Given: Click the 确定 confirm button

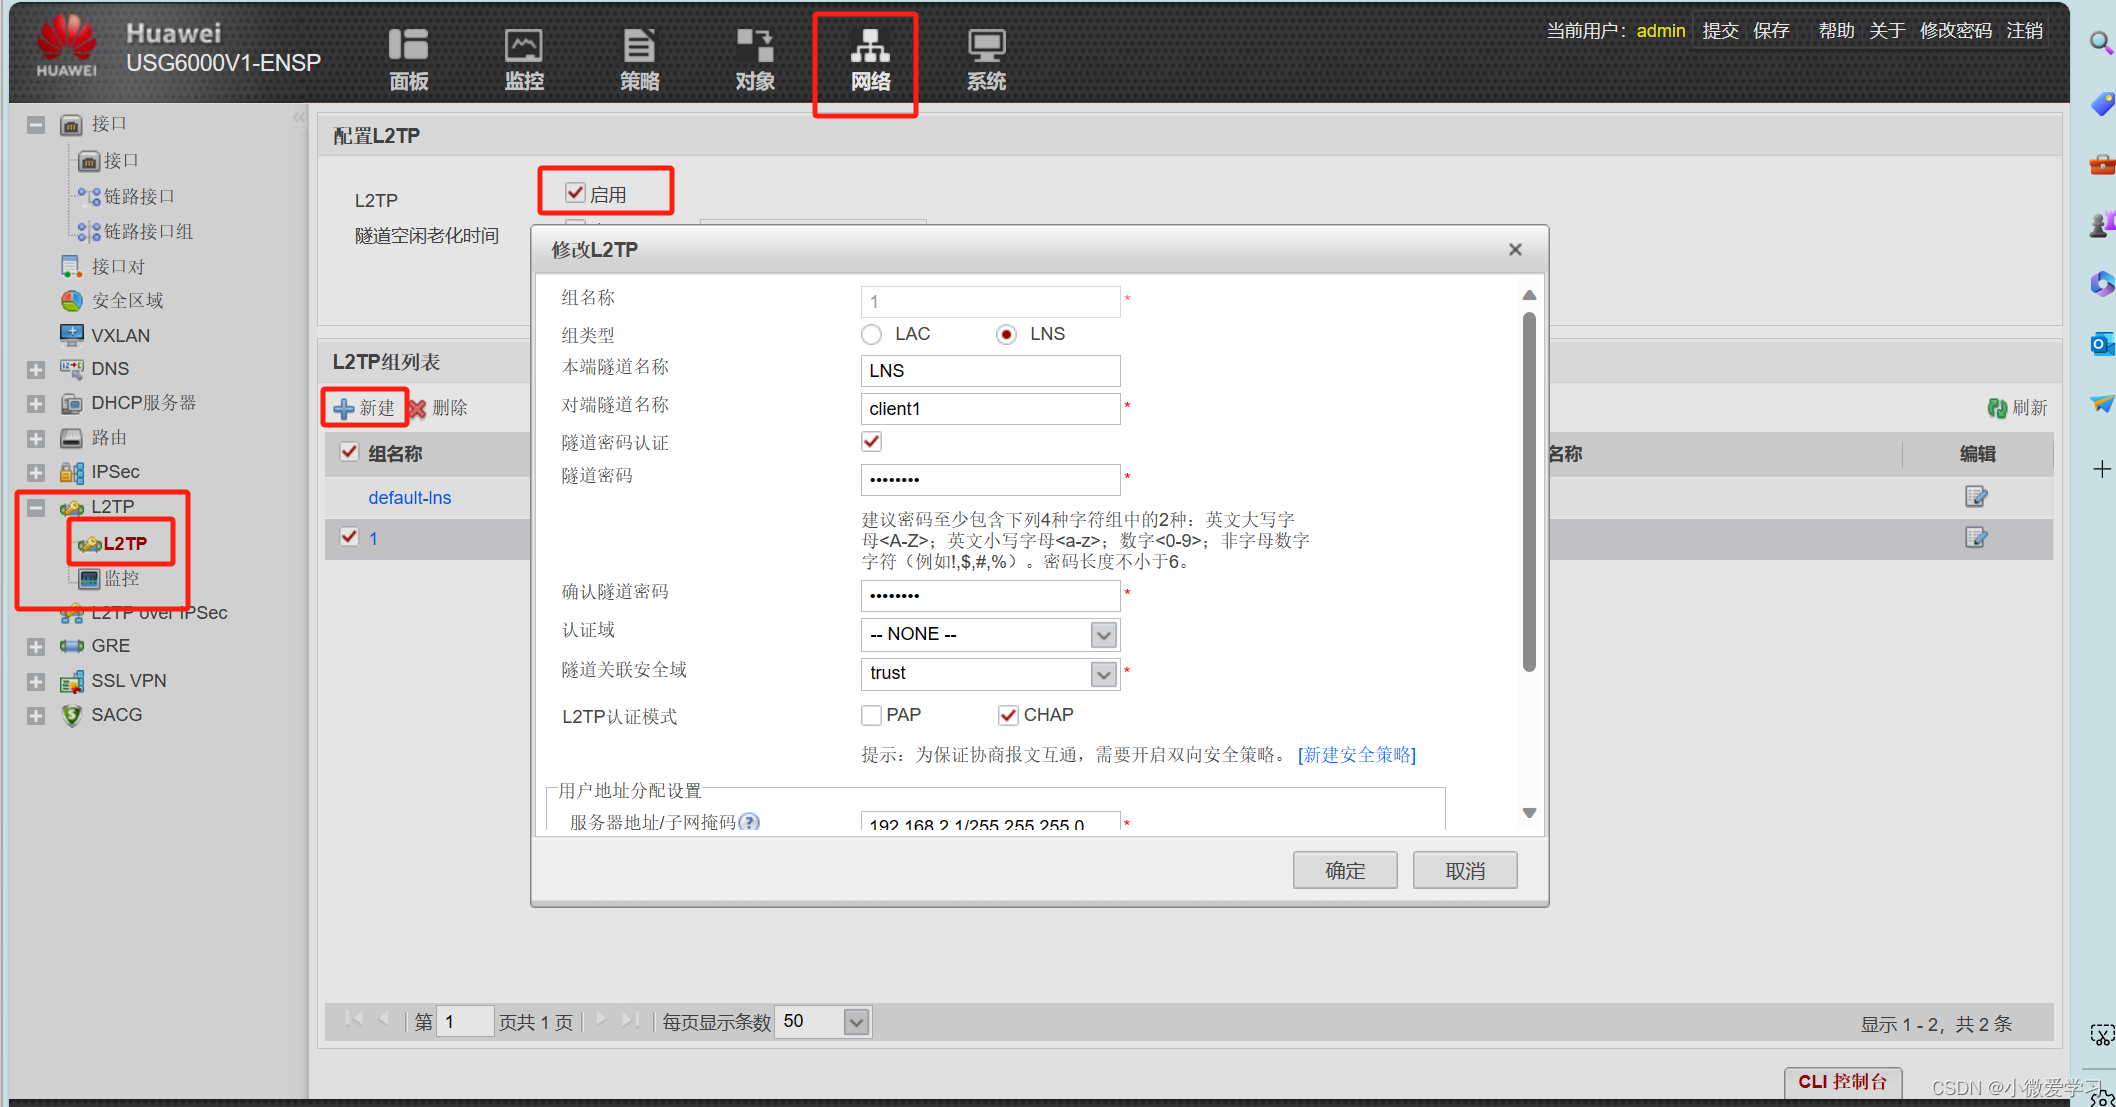Looking at the screenshot, I should pyautogui.click(x=1344, y=871).
